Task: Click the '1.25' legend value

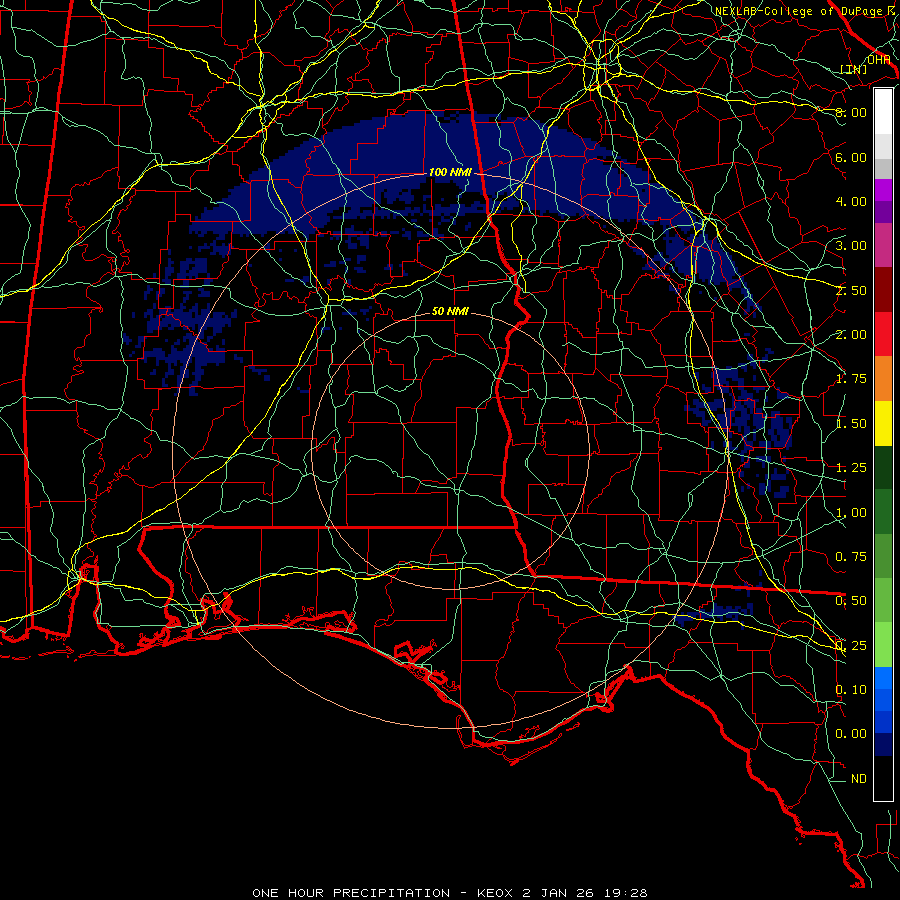Action: click(x=851, y=468)
